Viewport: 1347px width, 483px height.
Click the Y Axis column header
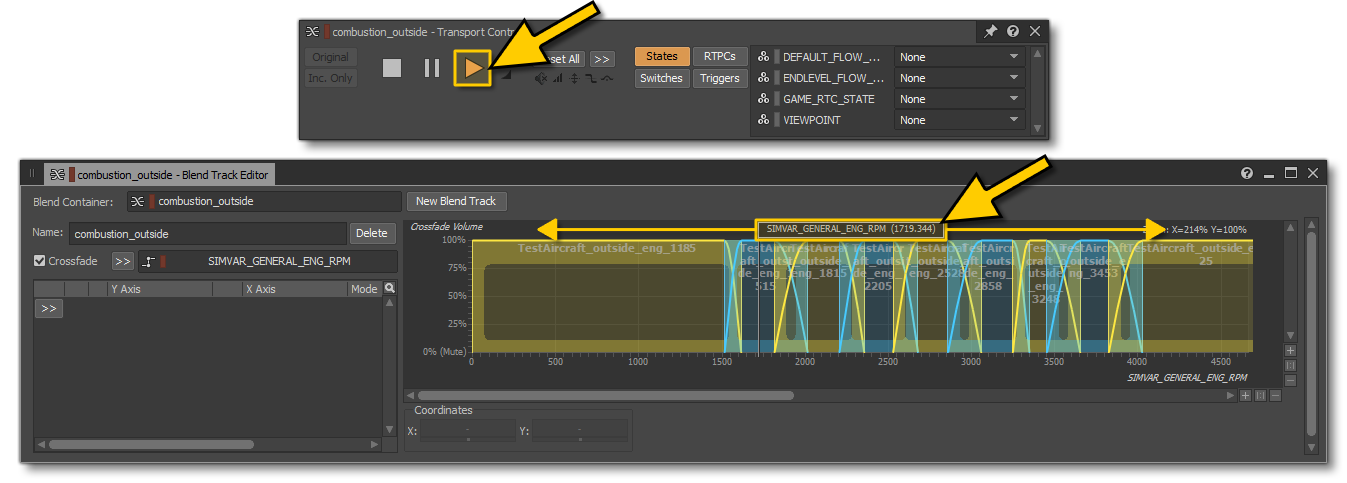tap(160, 289)
